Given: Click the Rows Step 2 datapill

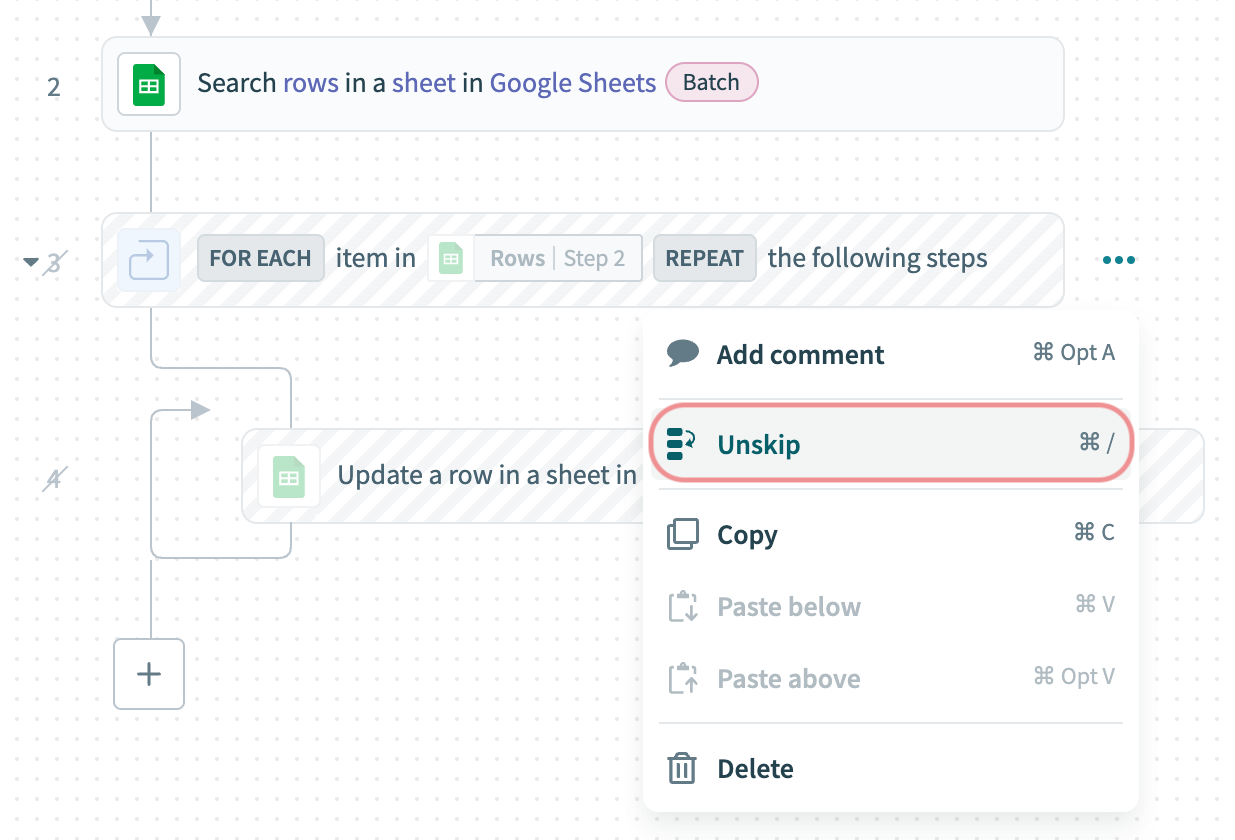Looking at the screenshot, I should pos(535,259).
